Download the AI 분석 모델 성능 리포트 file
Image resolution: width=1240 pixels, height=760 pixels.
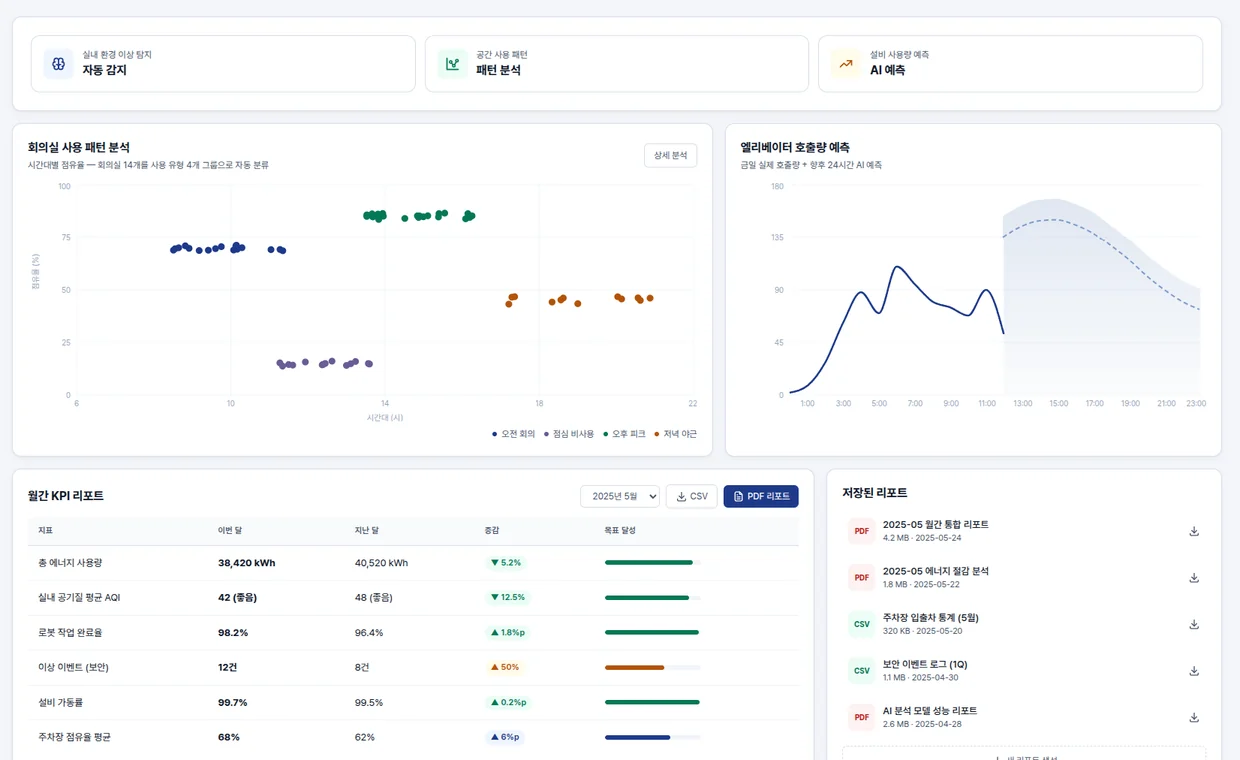[x=1194, y=717]
